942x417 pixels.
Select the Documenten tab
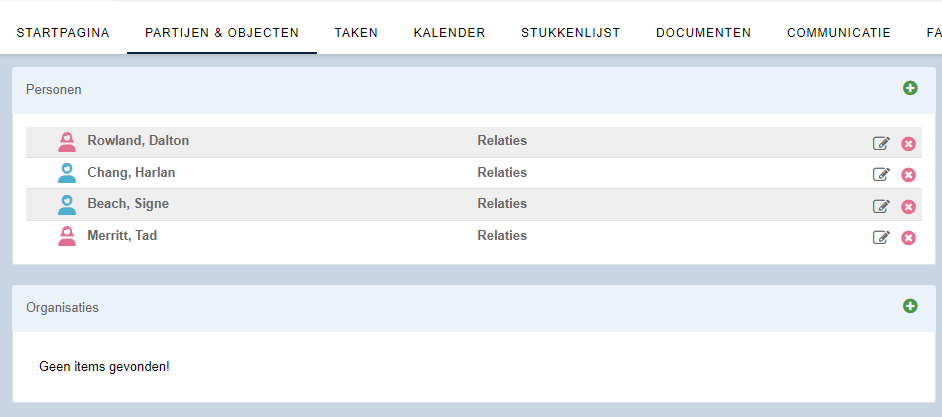(x=703, y=33)
